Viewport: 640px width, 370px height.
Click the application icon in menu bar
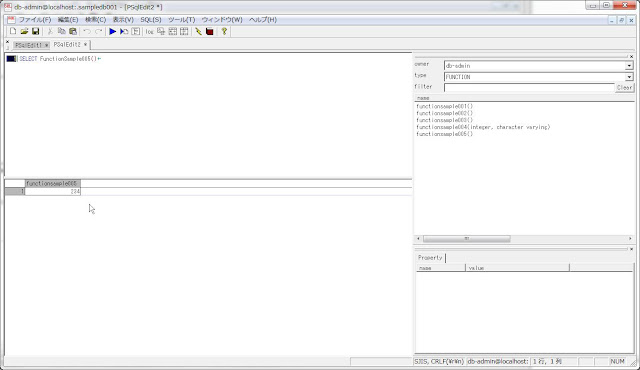tap(11, 20)
